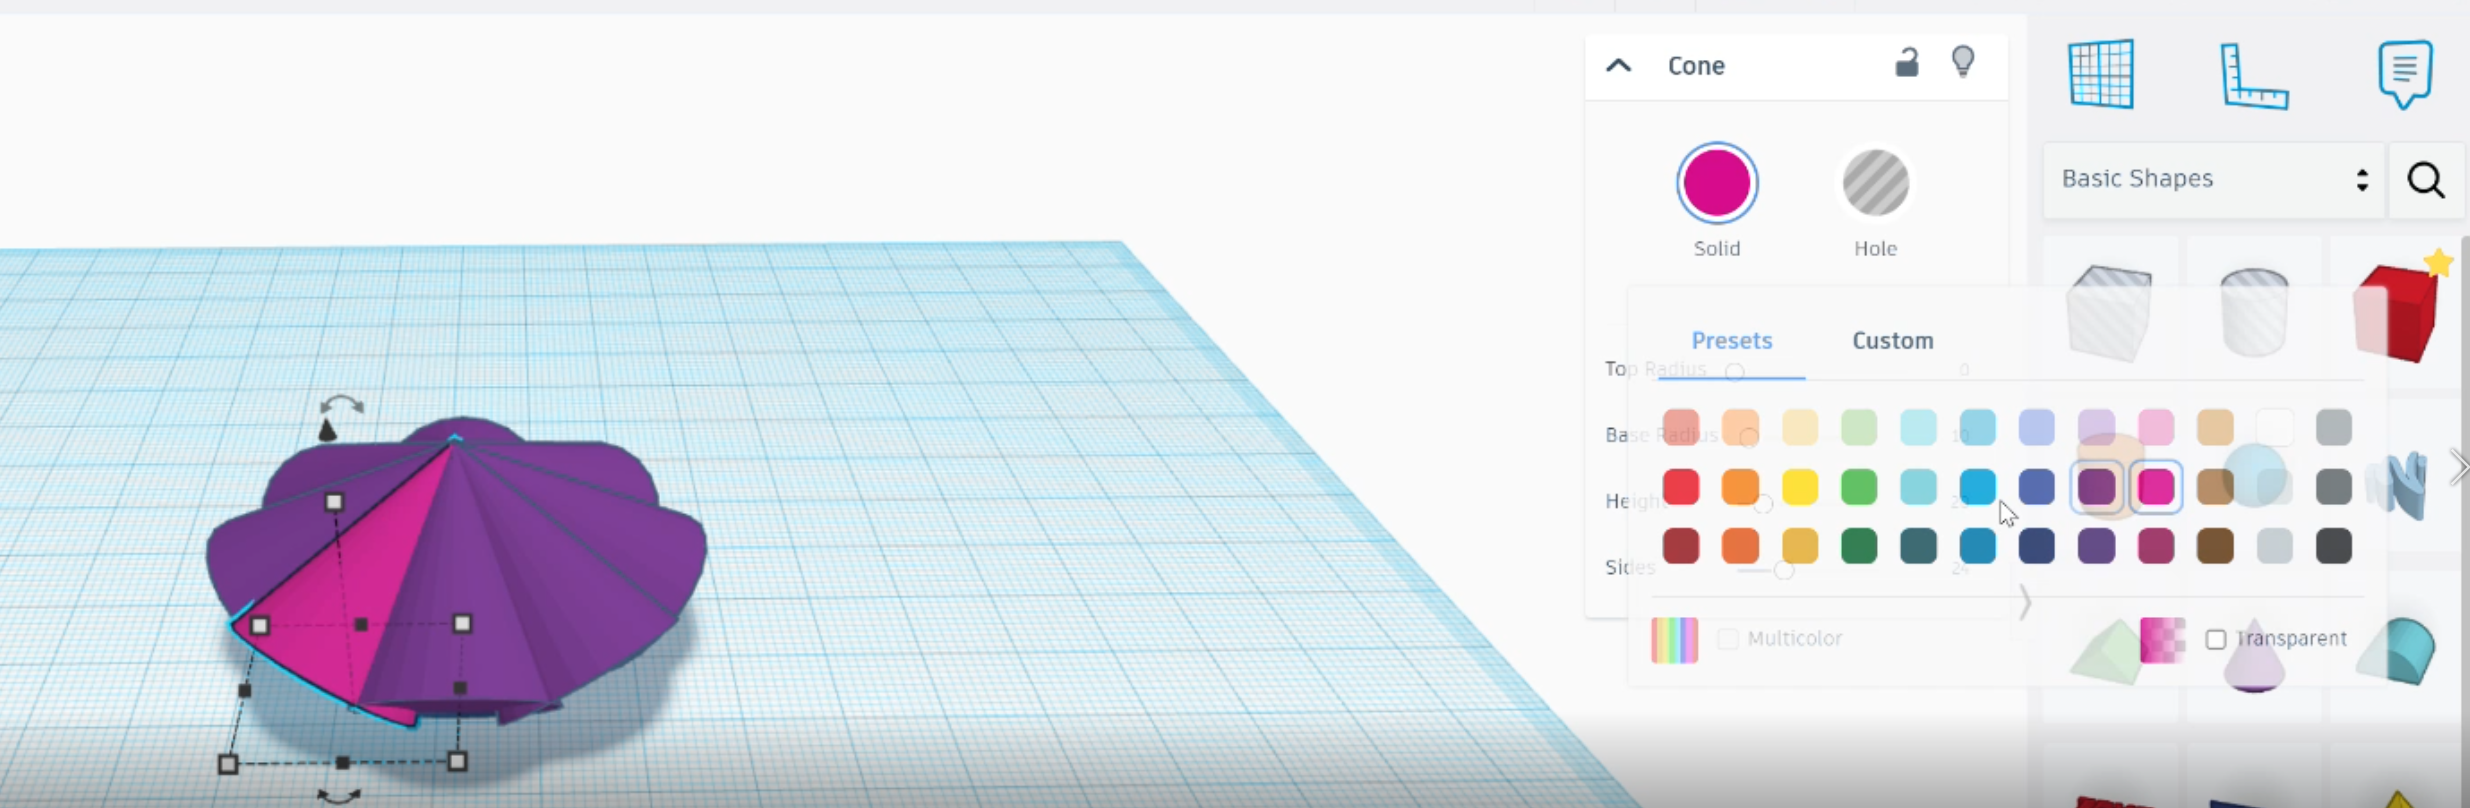The image size is (2470, 808).
Task: Pick the light pink pastel swatch
Action: 2156,428
